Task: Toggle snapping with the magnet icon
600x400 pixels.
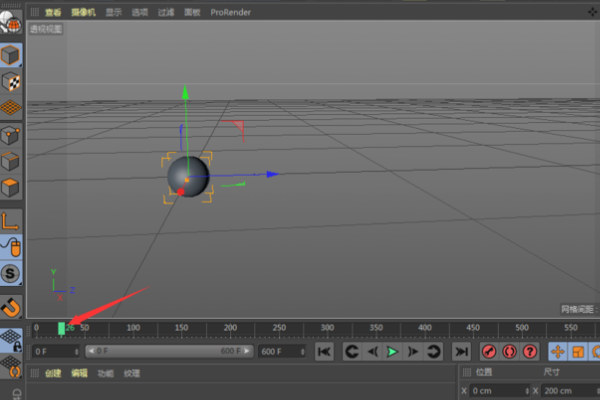Action: (x=11, y=306)
